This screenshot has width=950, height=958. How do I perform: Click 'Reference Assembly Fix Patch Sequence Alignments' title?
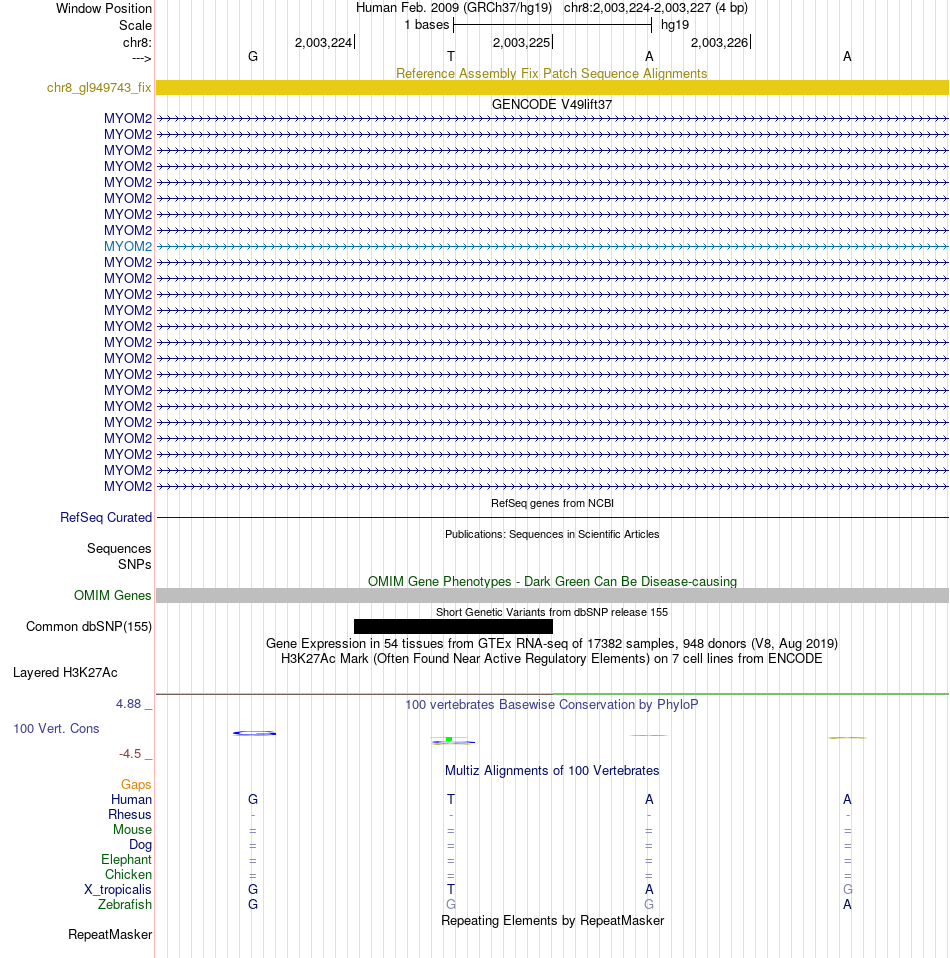[552, 73]
